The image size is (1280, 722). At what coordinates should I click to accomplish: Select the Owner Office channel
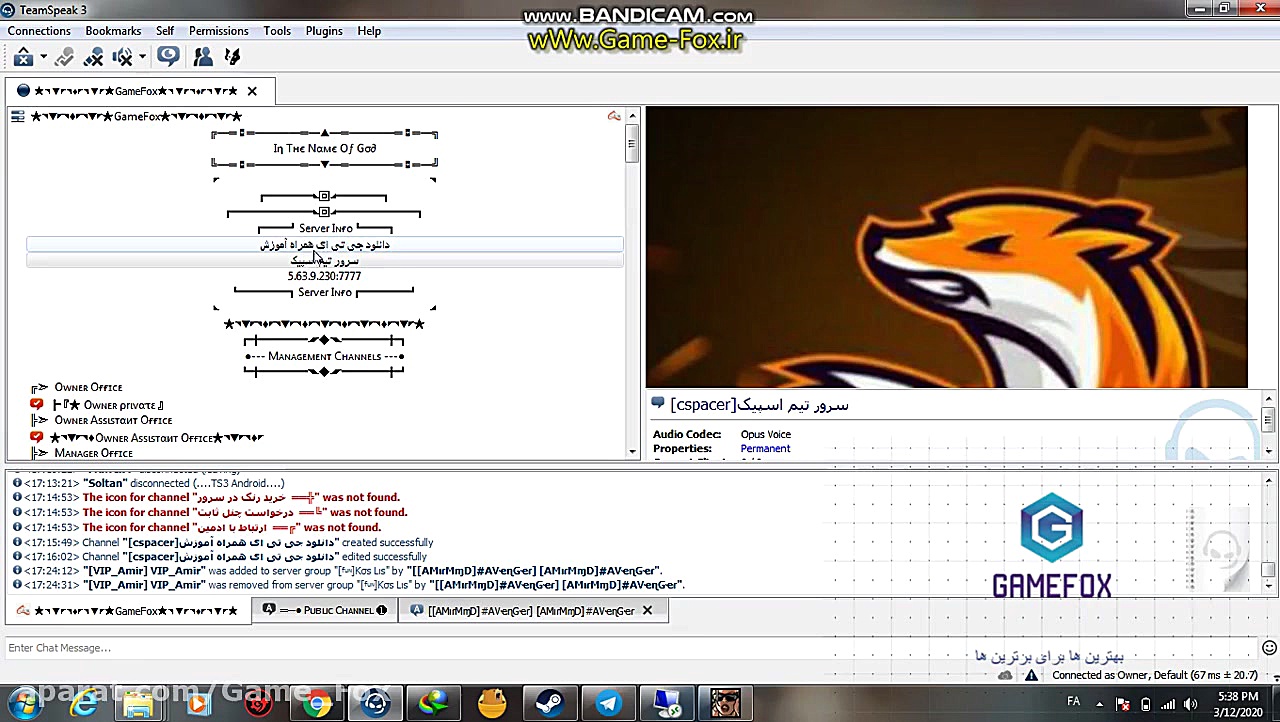(x=88, y=388)
